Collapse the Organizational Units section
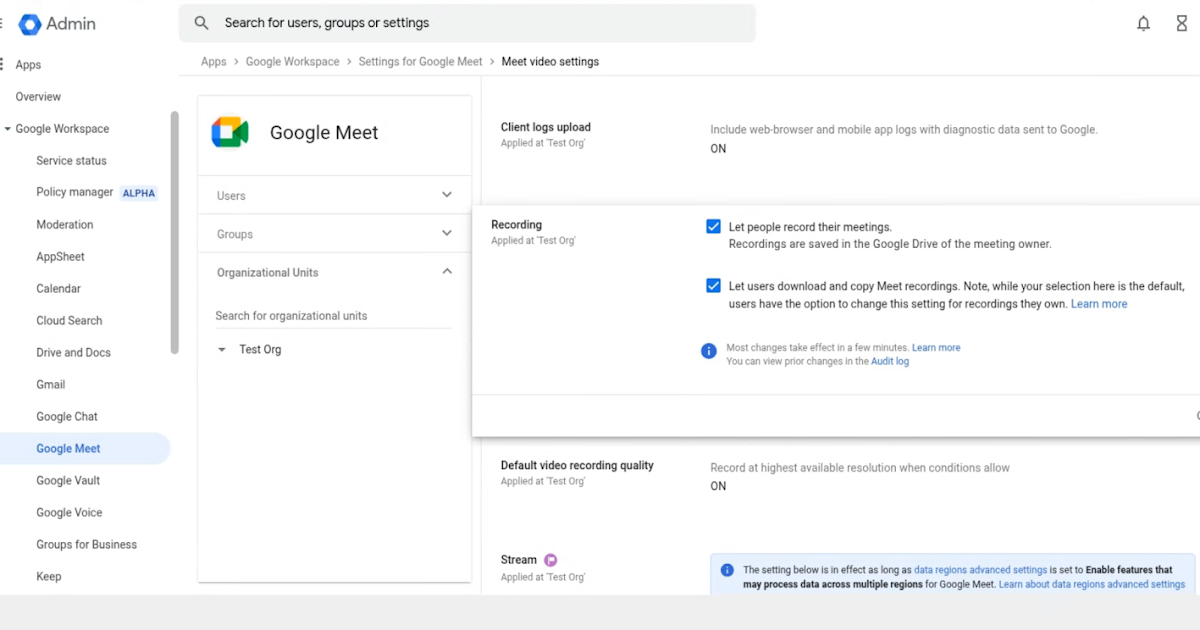The height and width of the screenshot is (630, 1200). point(447,271)
